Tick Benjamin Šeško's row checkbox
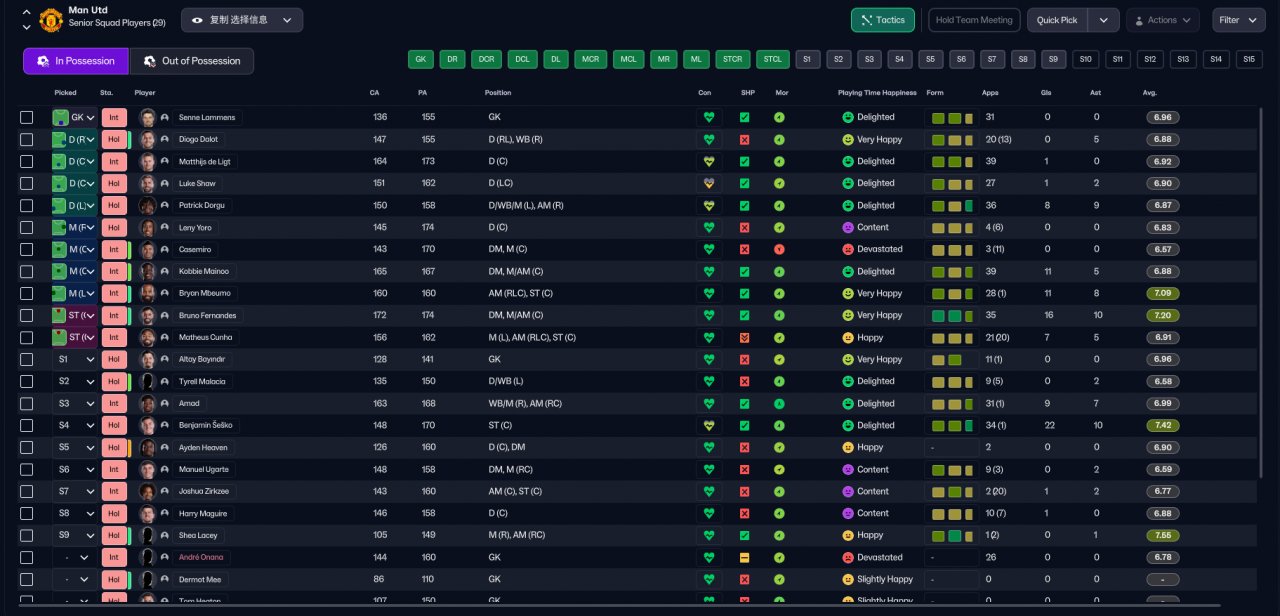 click(27, 425)
